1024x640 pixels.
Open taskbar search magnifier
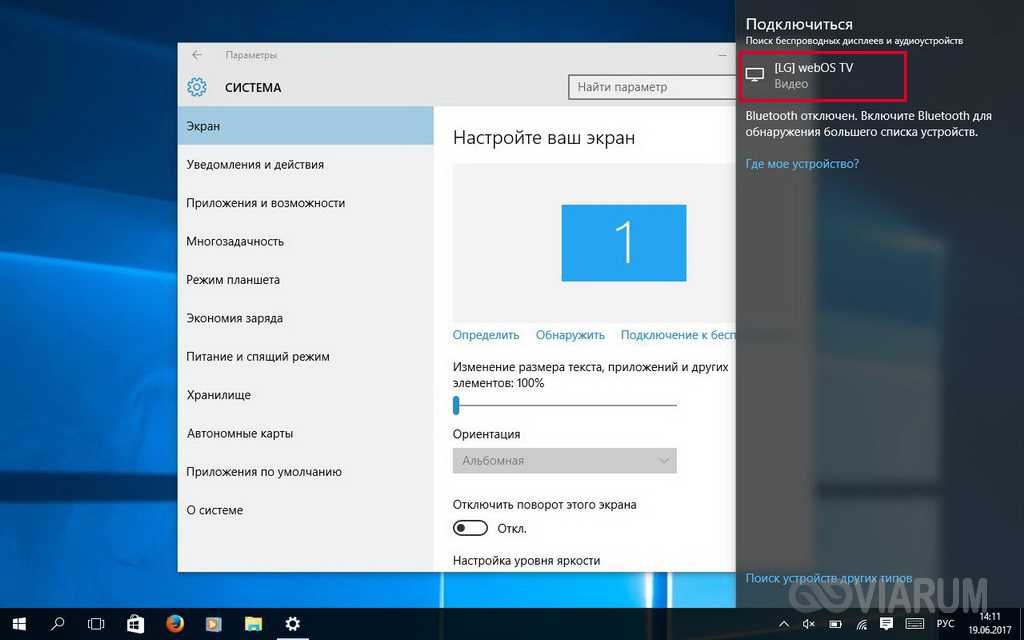[58, 623]
